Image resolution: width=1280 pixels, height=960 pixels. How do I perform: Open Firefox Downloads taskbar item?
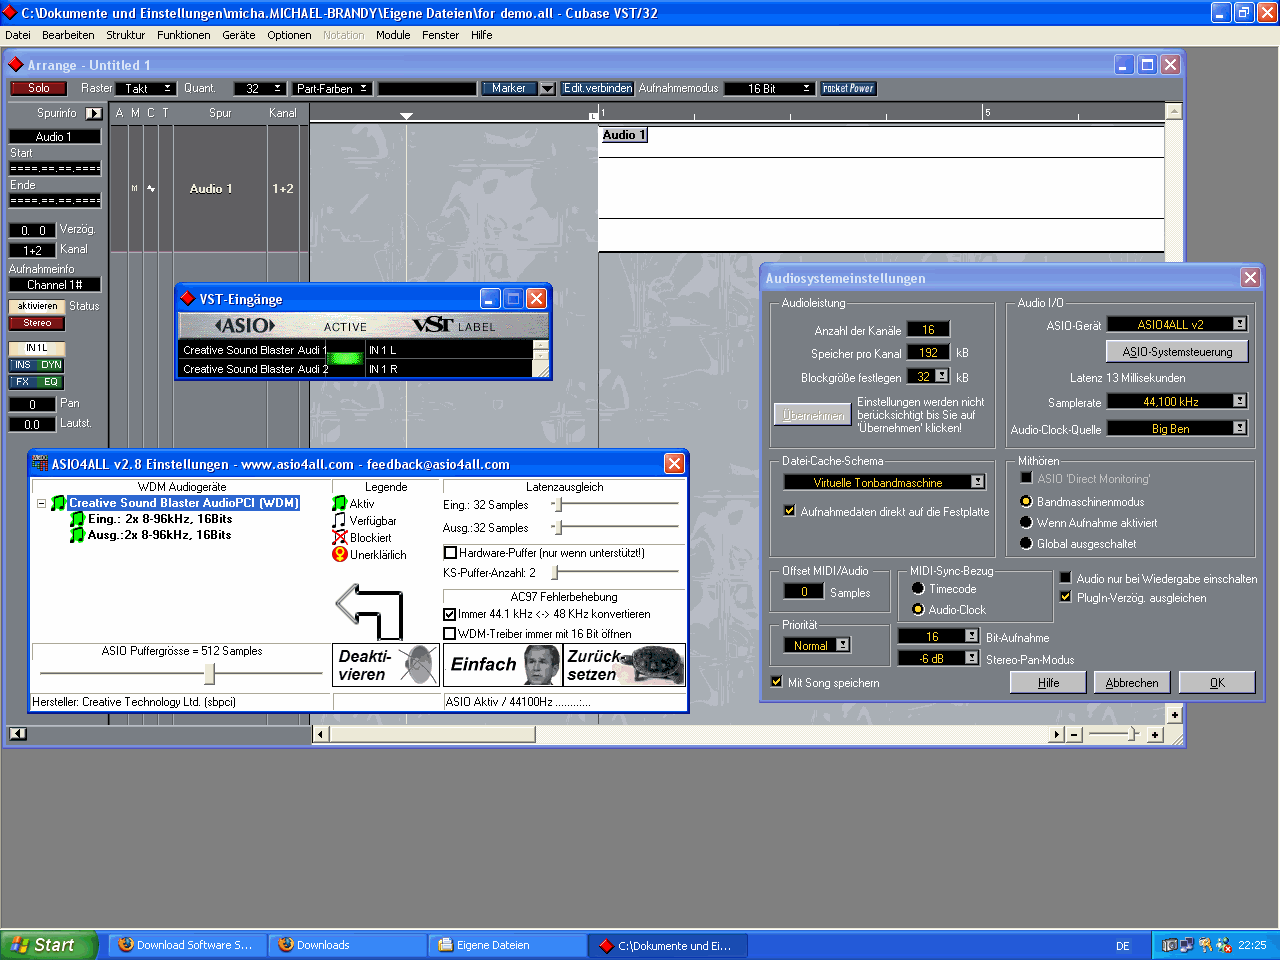point(348,944)
